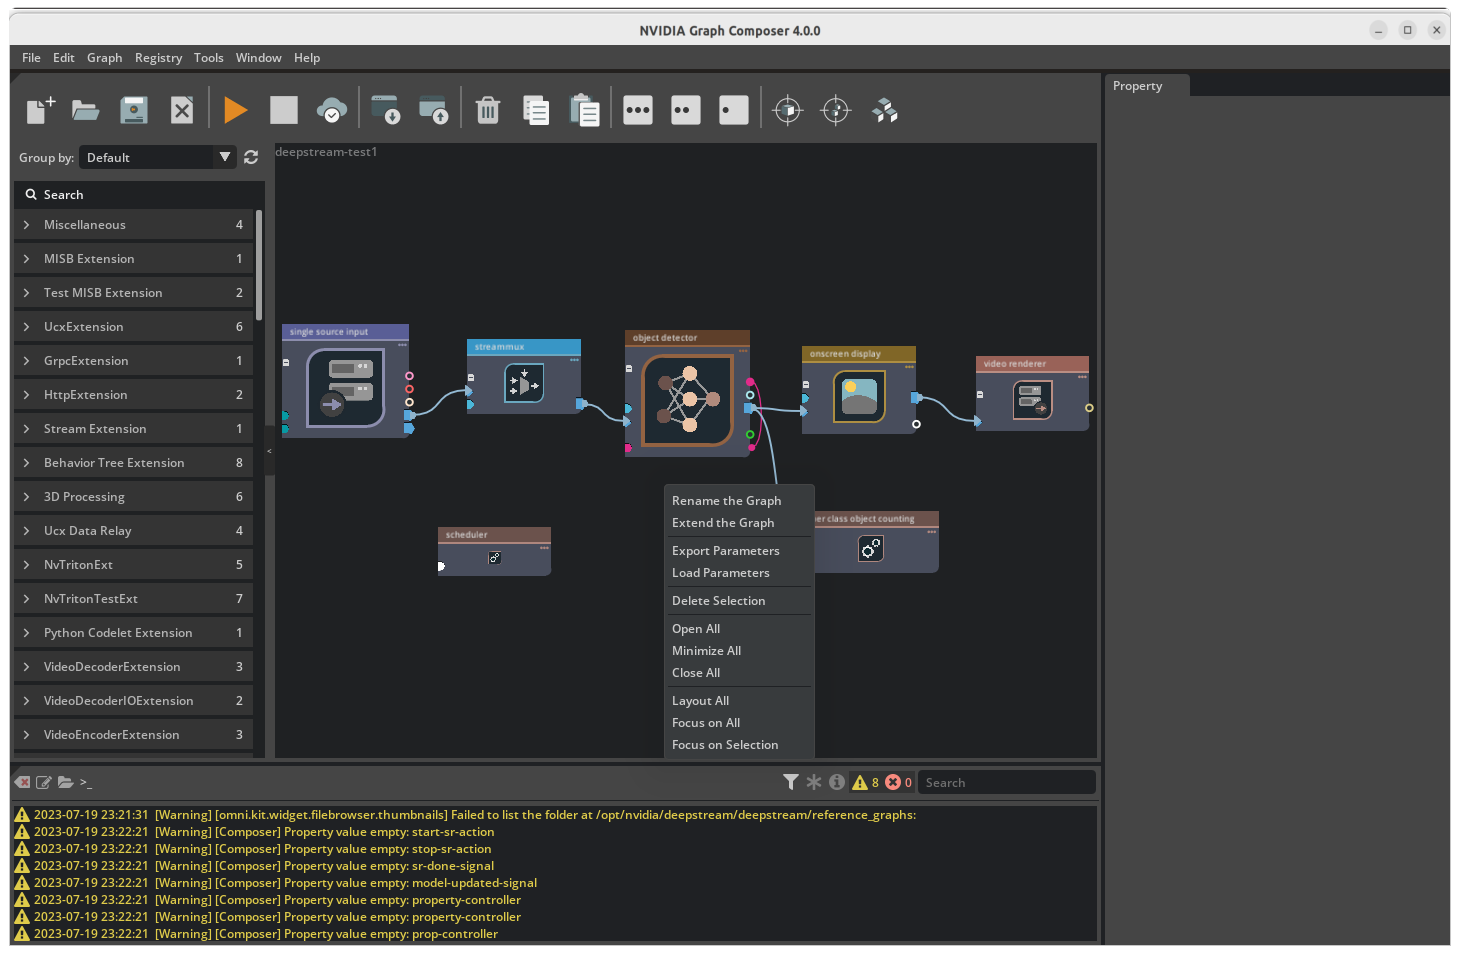Image resolution: width=1460 pixels, height=955 pixels.
Task: Open the Window menu
Action: pyautogui.click(x=258, y=58)
